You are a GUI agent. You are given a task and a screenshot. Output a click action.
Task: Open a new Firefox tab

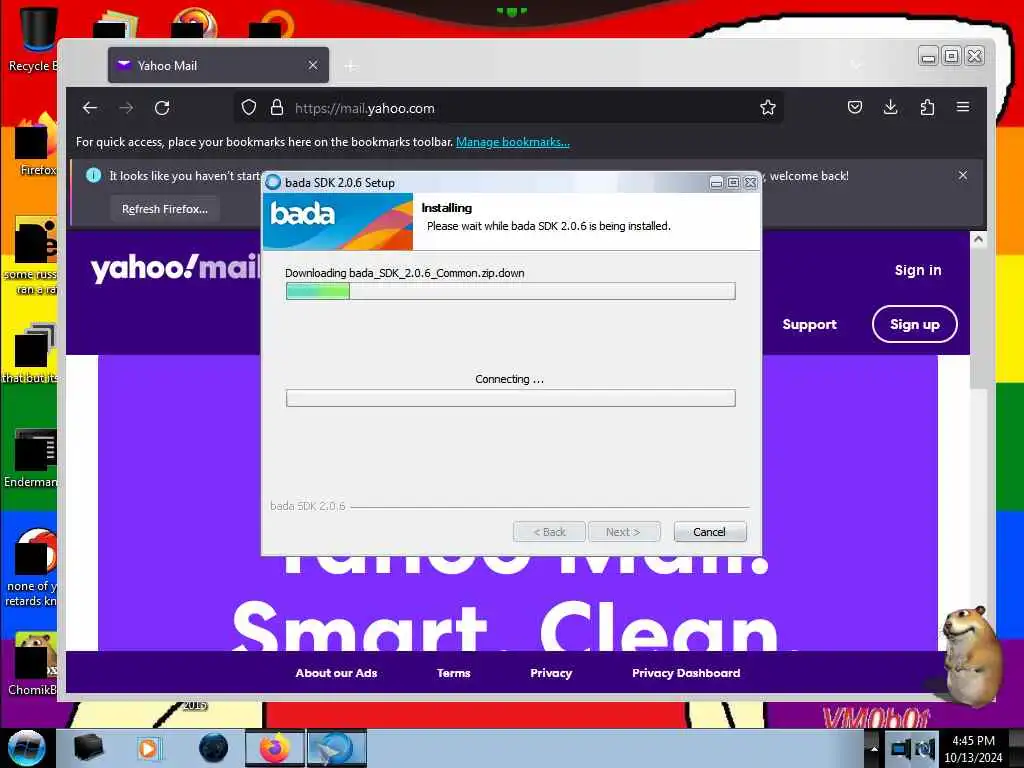(351, 65)
